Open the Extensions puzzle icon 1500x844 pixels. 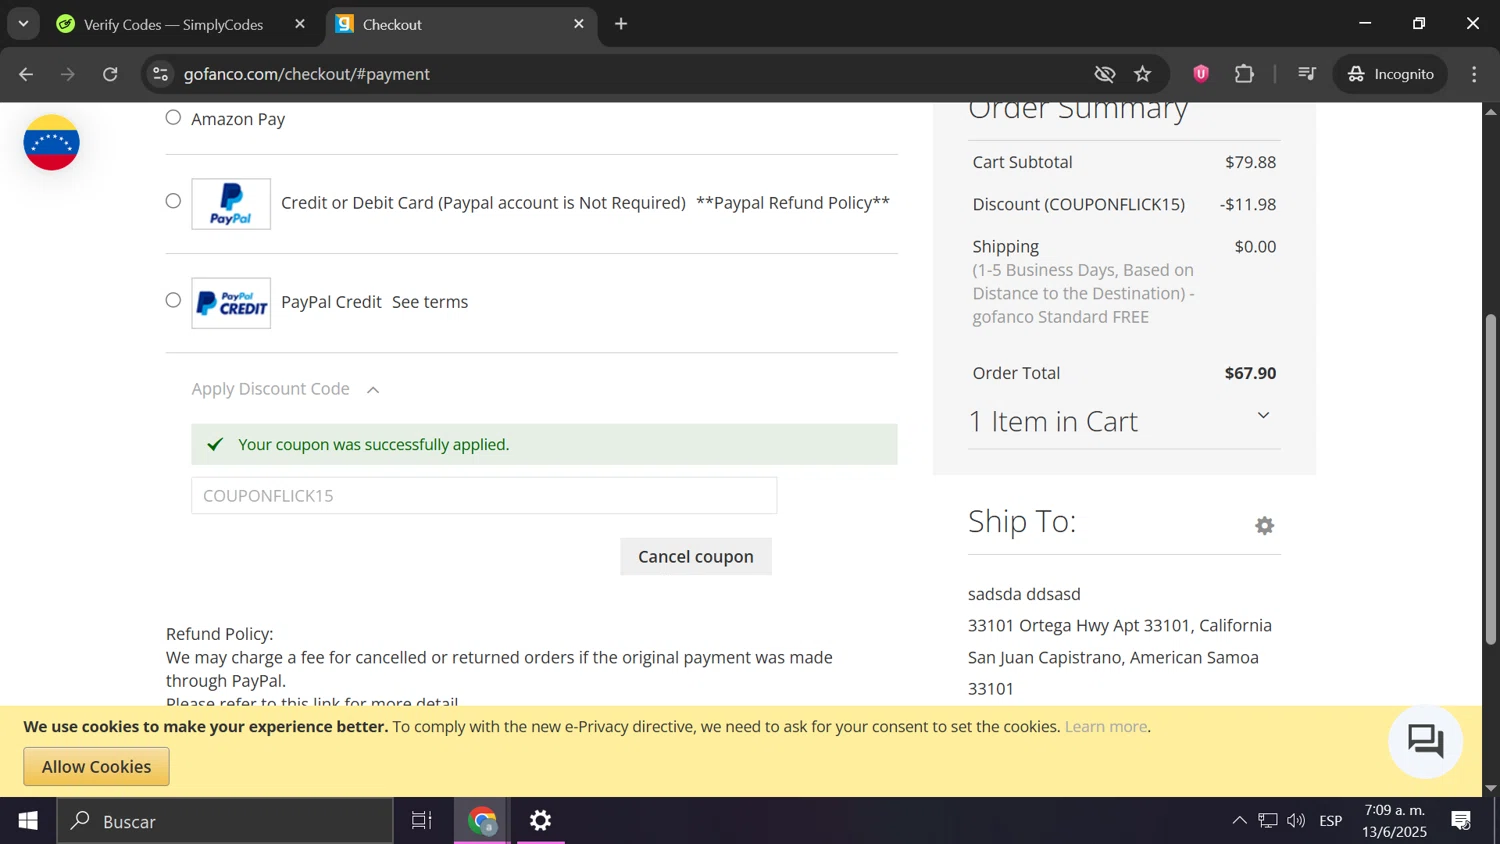click(1244, 74)
